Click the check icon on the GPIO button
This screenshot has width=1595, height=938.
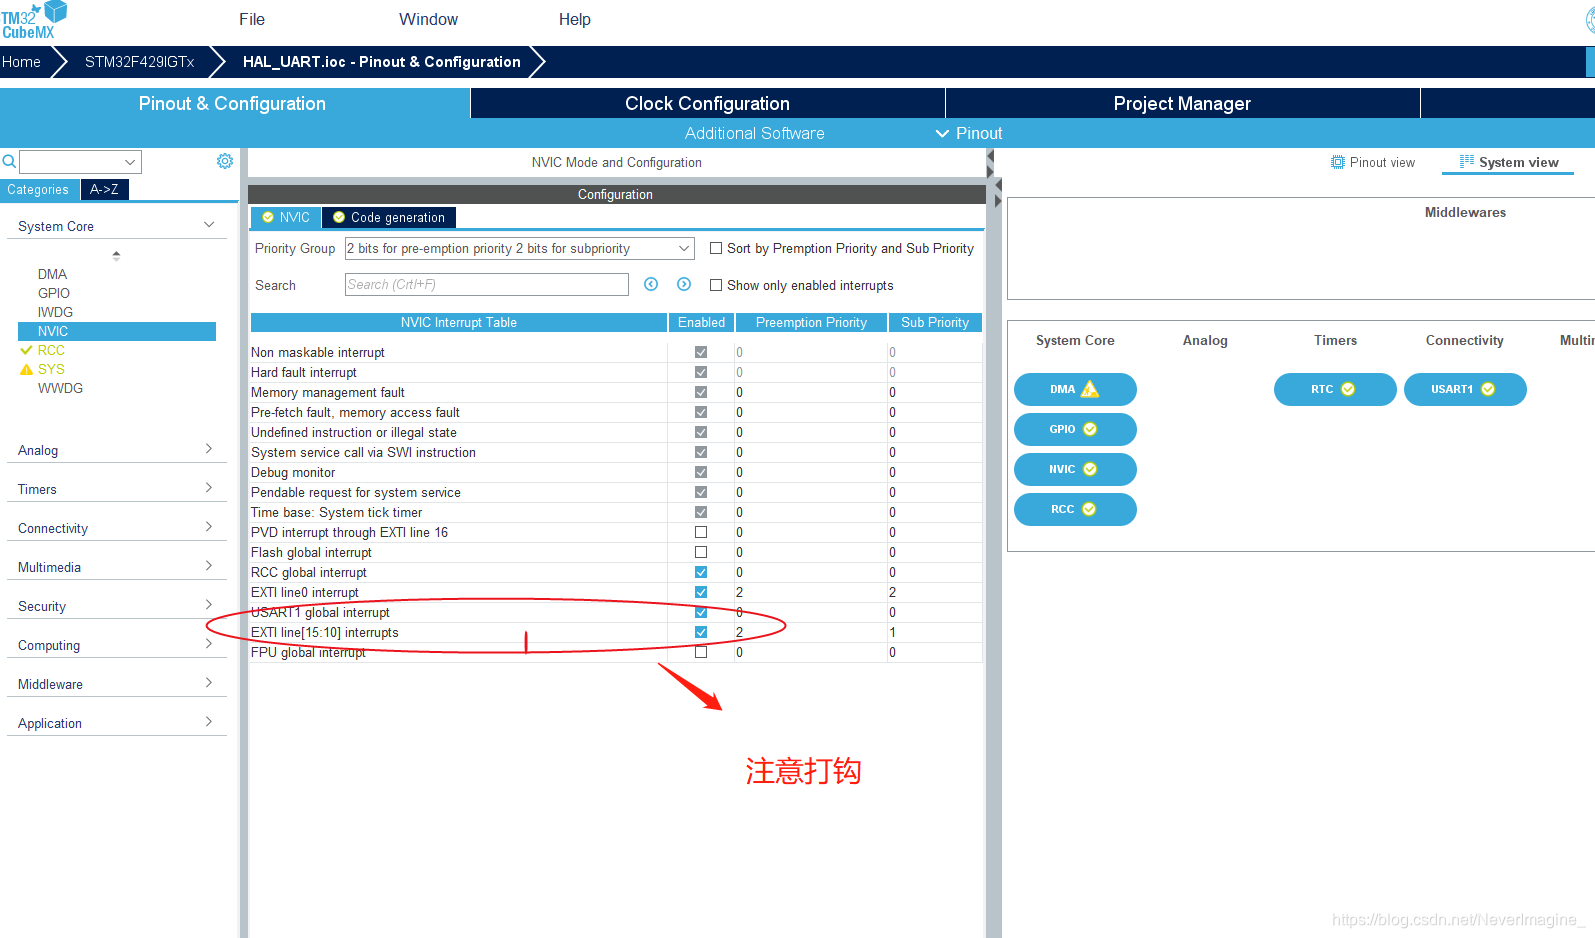[1090, 429]
